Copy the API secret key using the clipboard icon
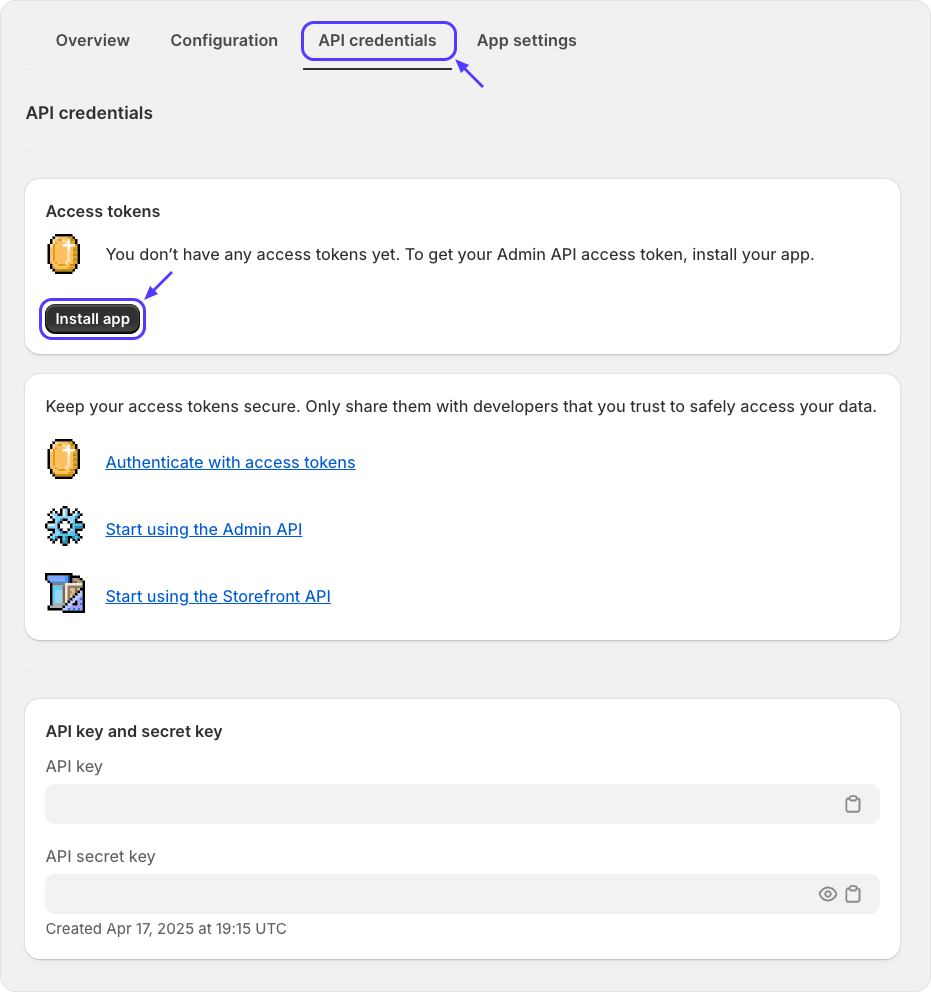The width and height of the screenshot is (931, 992). [x=853, y=894]
